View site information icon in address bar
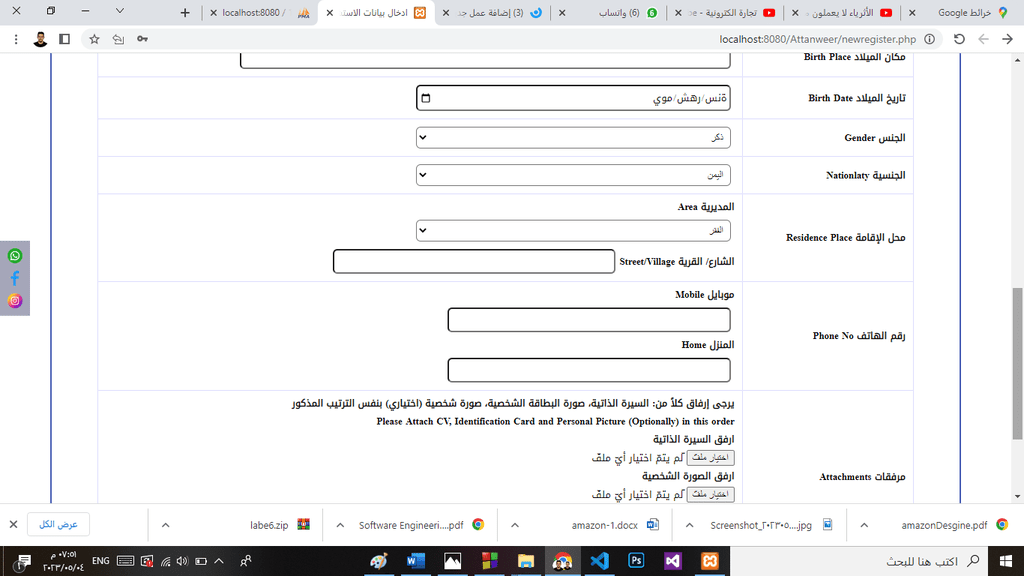The width and height of the screenshot is (1024, 576). tap(929, 39)
